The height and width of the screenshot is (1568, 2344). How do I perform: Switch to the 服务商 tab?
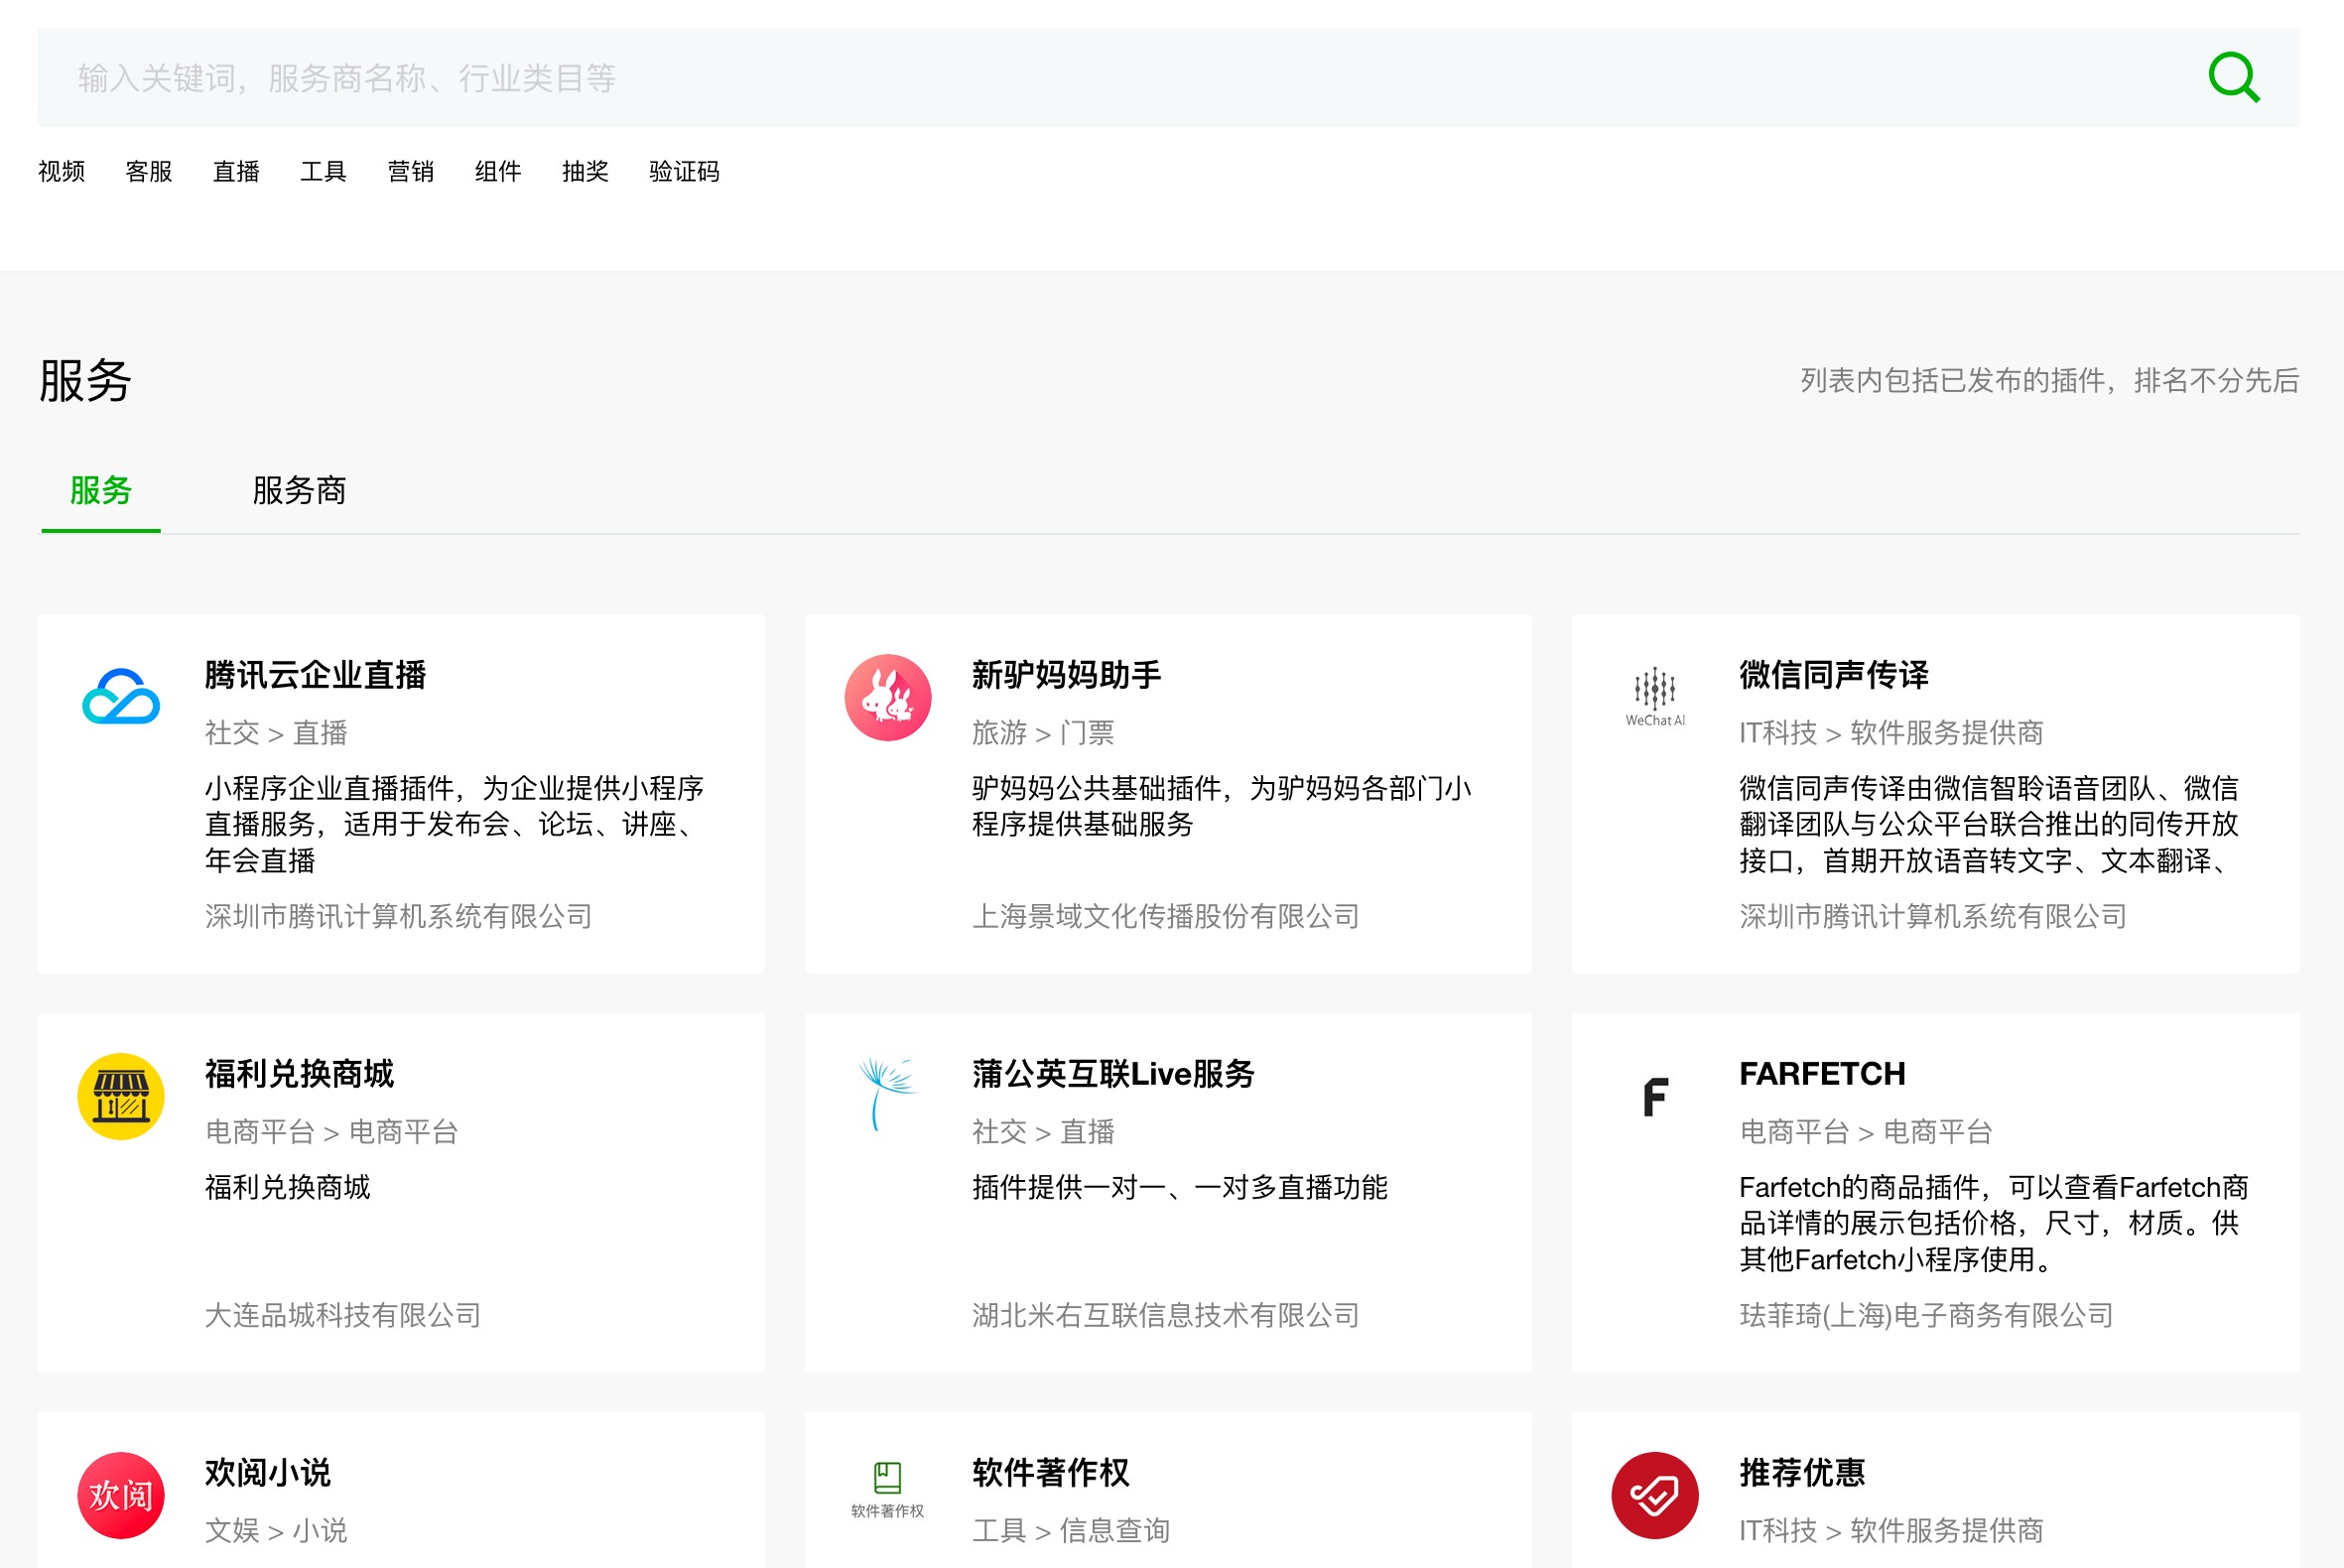(x=299, y=491)
